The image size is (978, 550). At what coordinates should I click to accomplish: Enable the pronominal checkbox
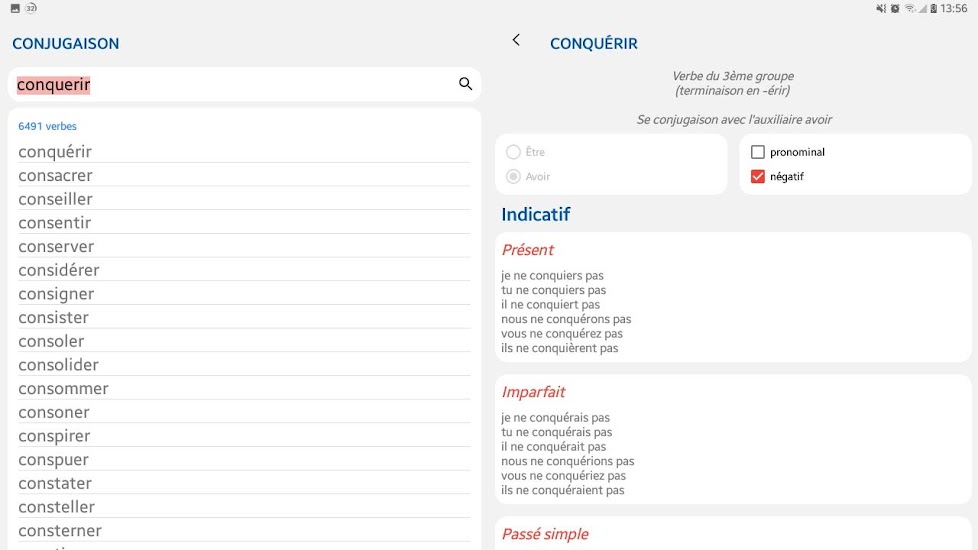(758, 152)
